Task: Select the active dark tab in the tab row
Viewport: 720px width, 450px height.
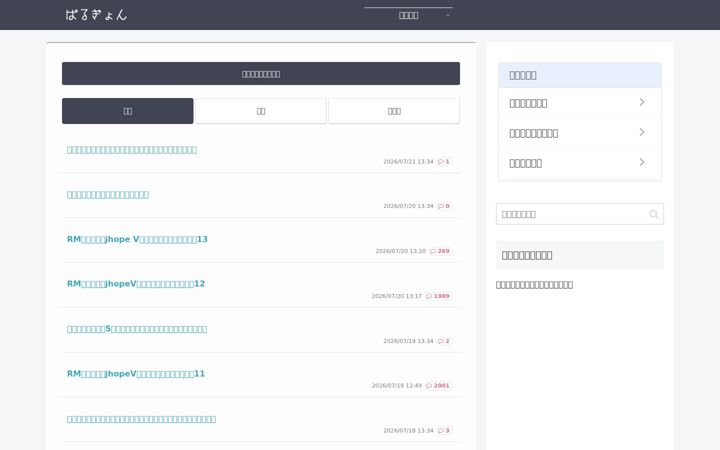Action: [128, 111]
